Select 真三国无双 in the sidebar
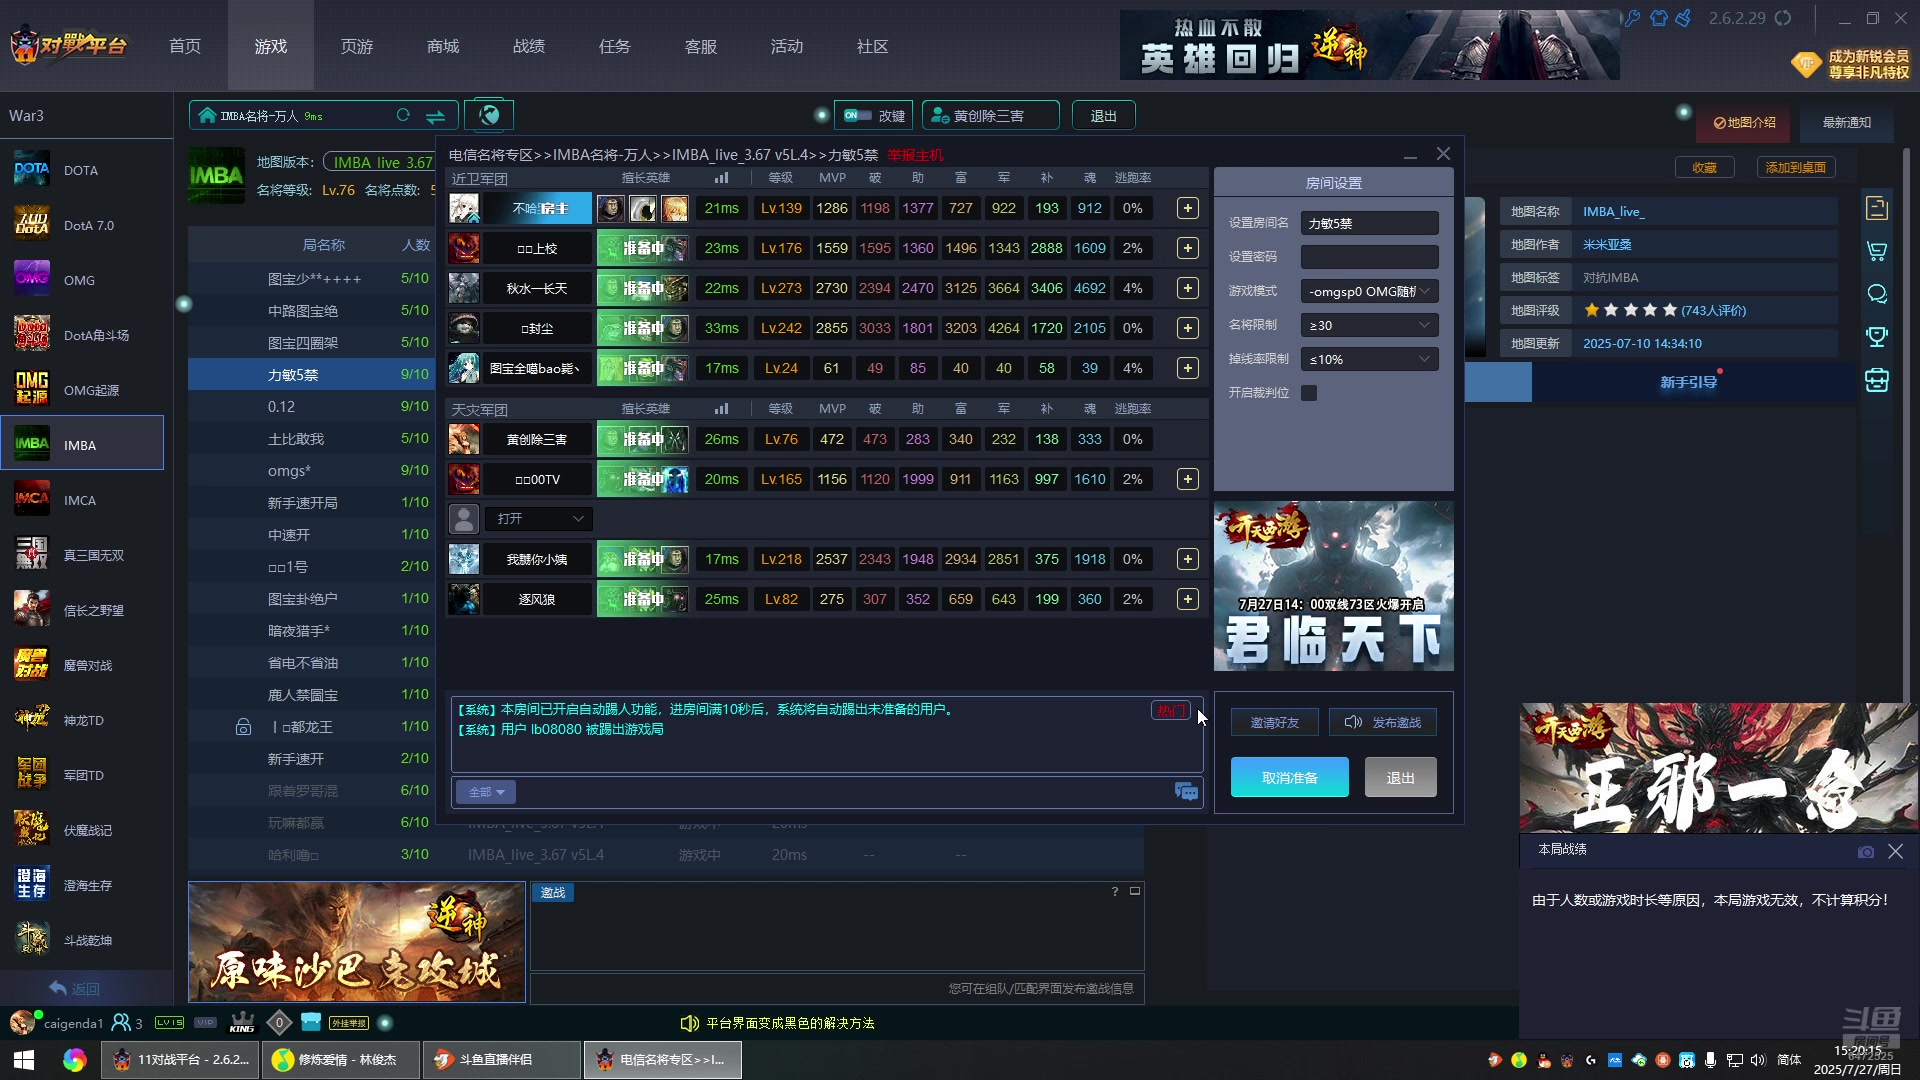This screenshot has width=1920, height=1080. [x=81, y=555]
